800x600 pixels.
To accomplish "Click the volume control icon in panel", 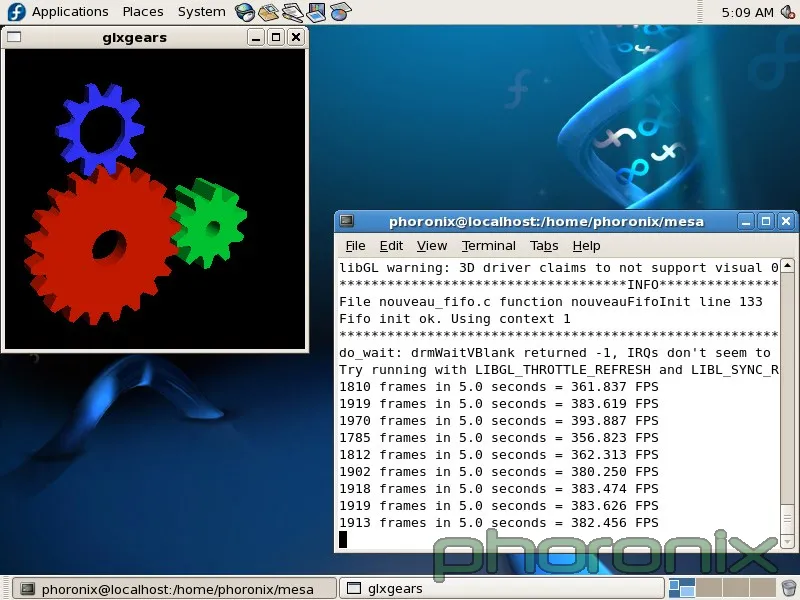I will (788, 12).
